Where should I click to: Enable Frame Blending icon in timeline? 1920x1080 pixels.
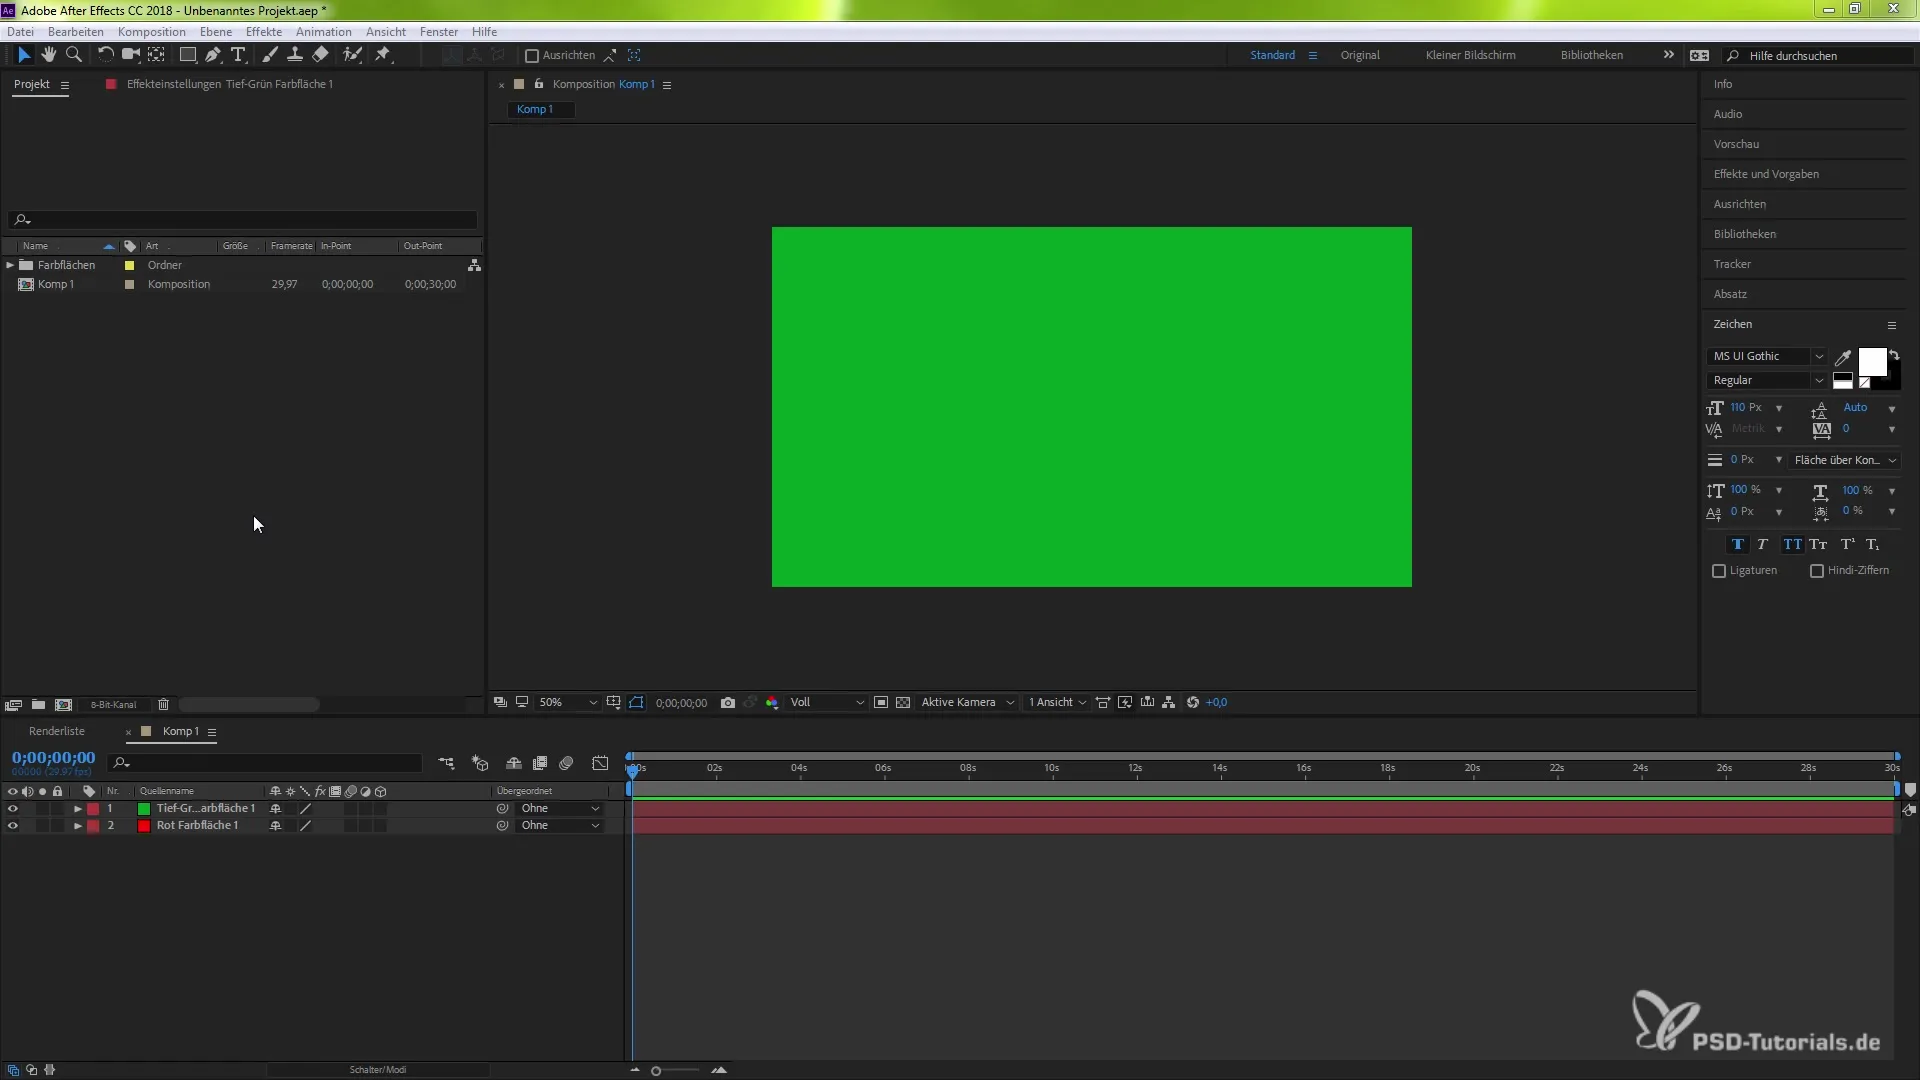(x=540, y=763)
